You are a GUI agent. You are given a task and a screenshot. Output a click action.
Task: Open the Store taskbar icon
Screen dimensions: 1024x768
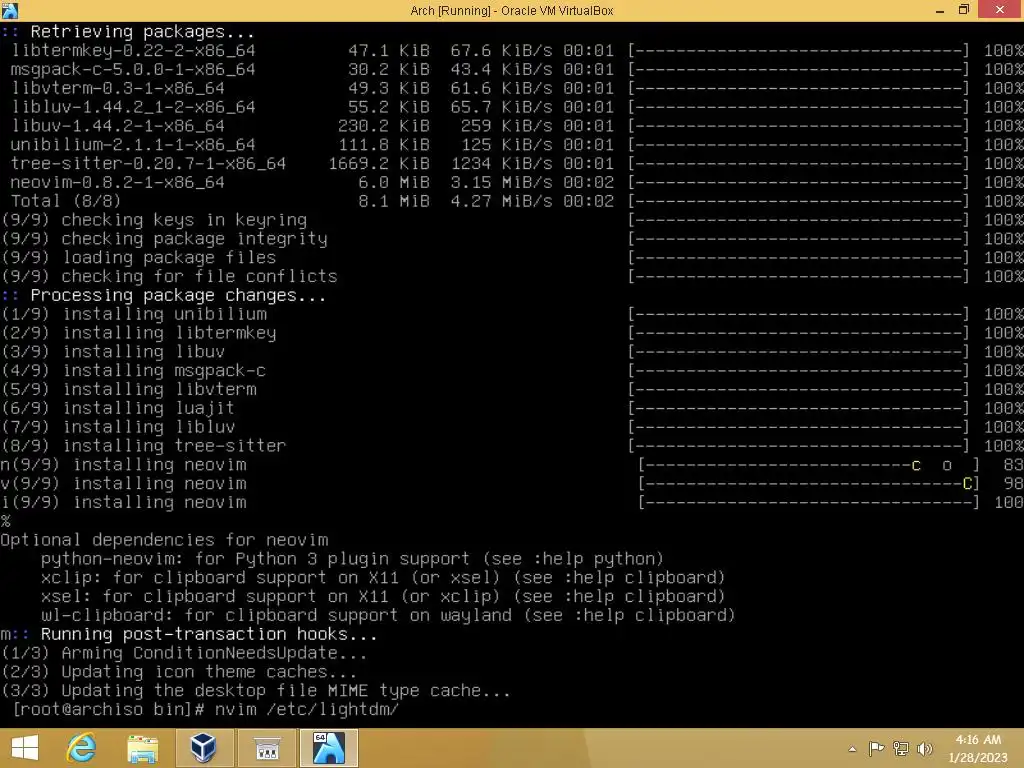click(266, 748)
